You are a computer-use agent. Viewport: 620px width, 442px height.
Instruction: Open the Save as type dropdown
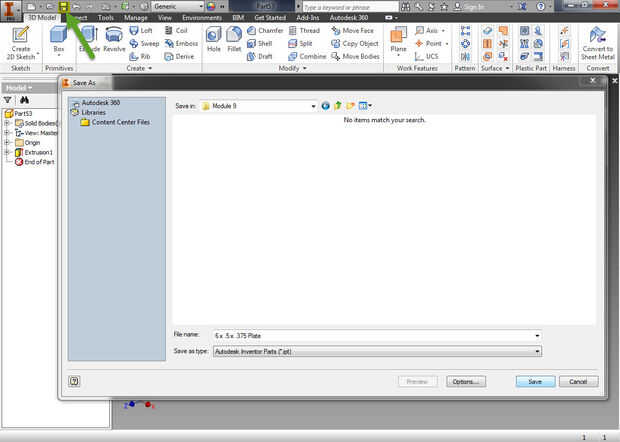537,351
